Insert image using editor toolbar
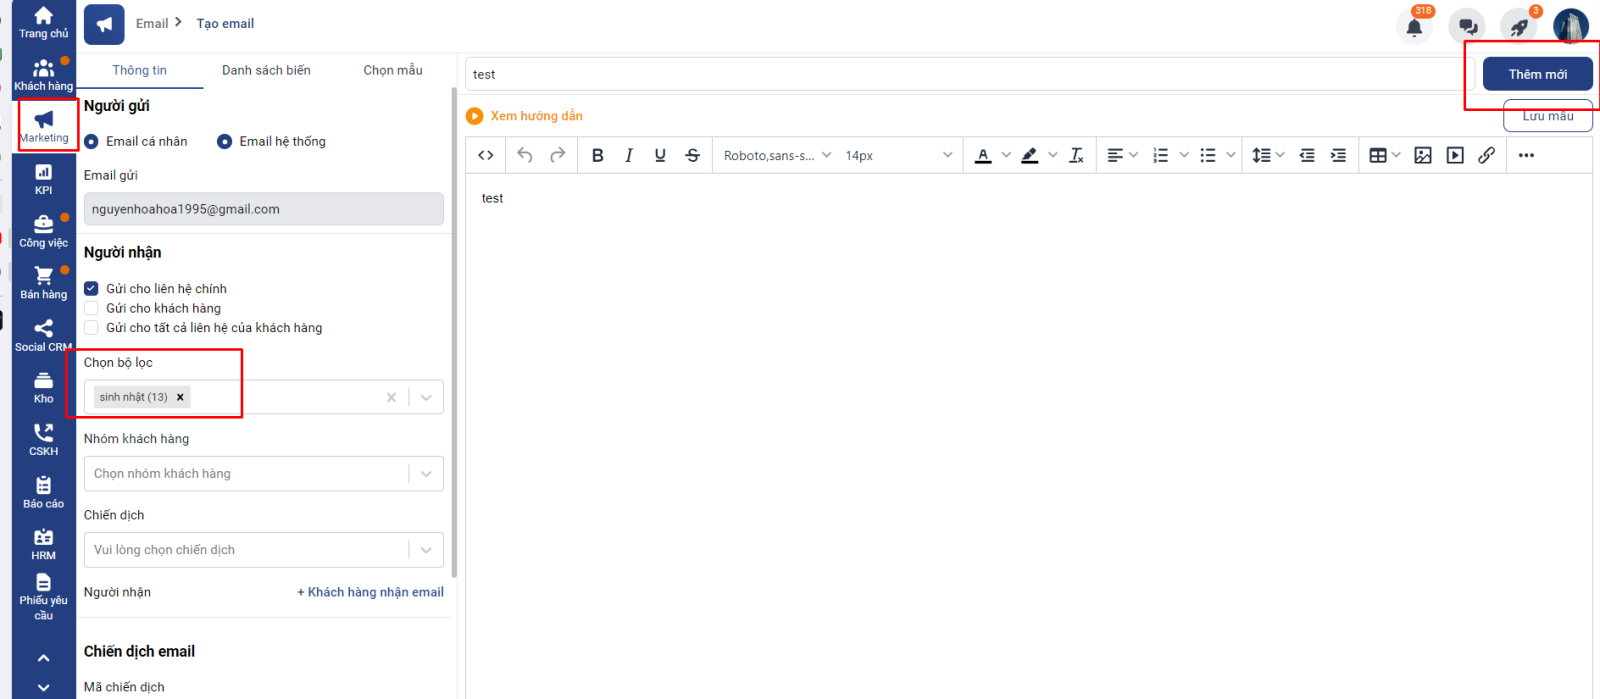1600x699 pixels. click(1423, 155)
